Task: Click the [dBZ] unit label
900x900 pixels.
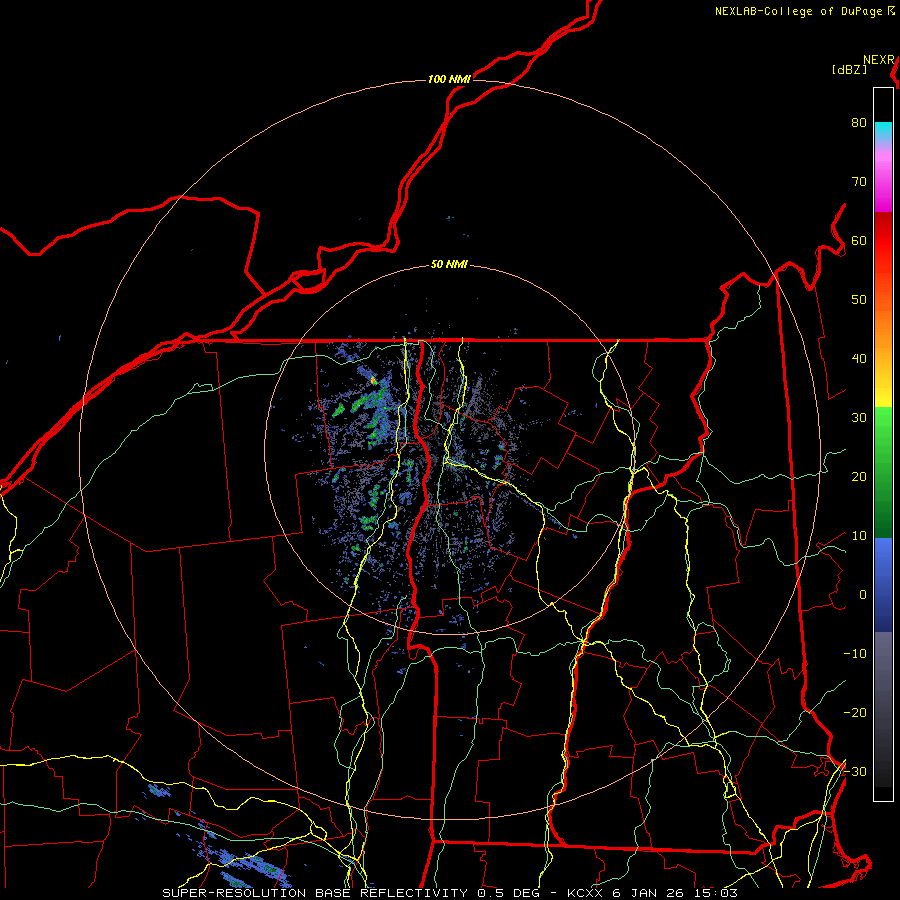Action: [849, 70]
